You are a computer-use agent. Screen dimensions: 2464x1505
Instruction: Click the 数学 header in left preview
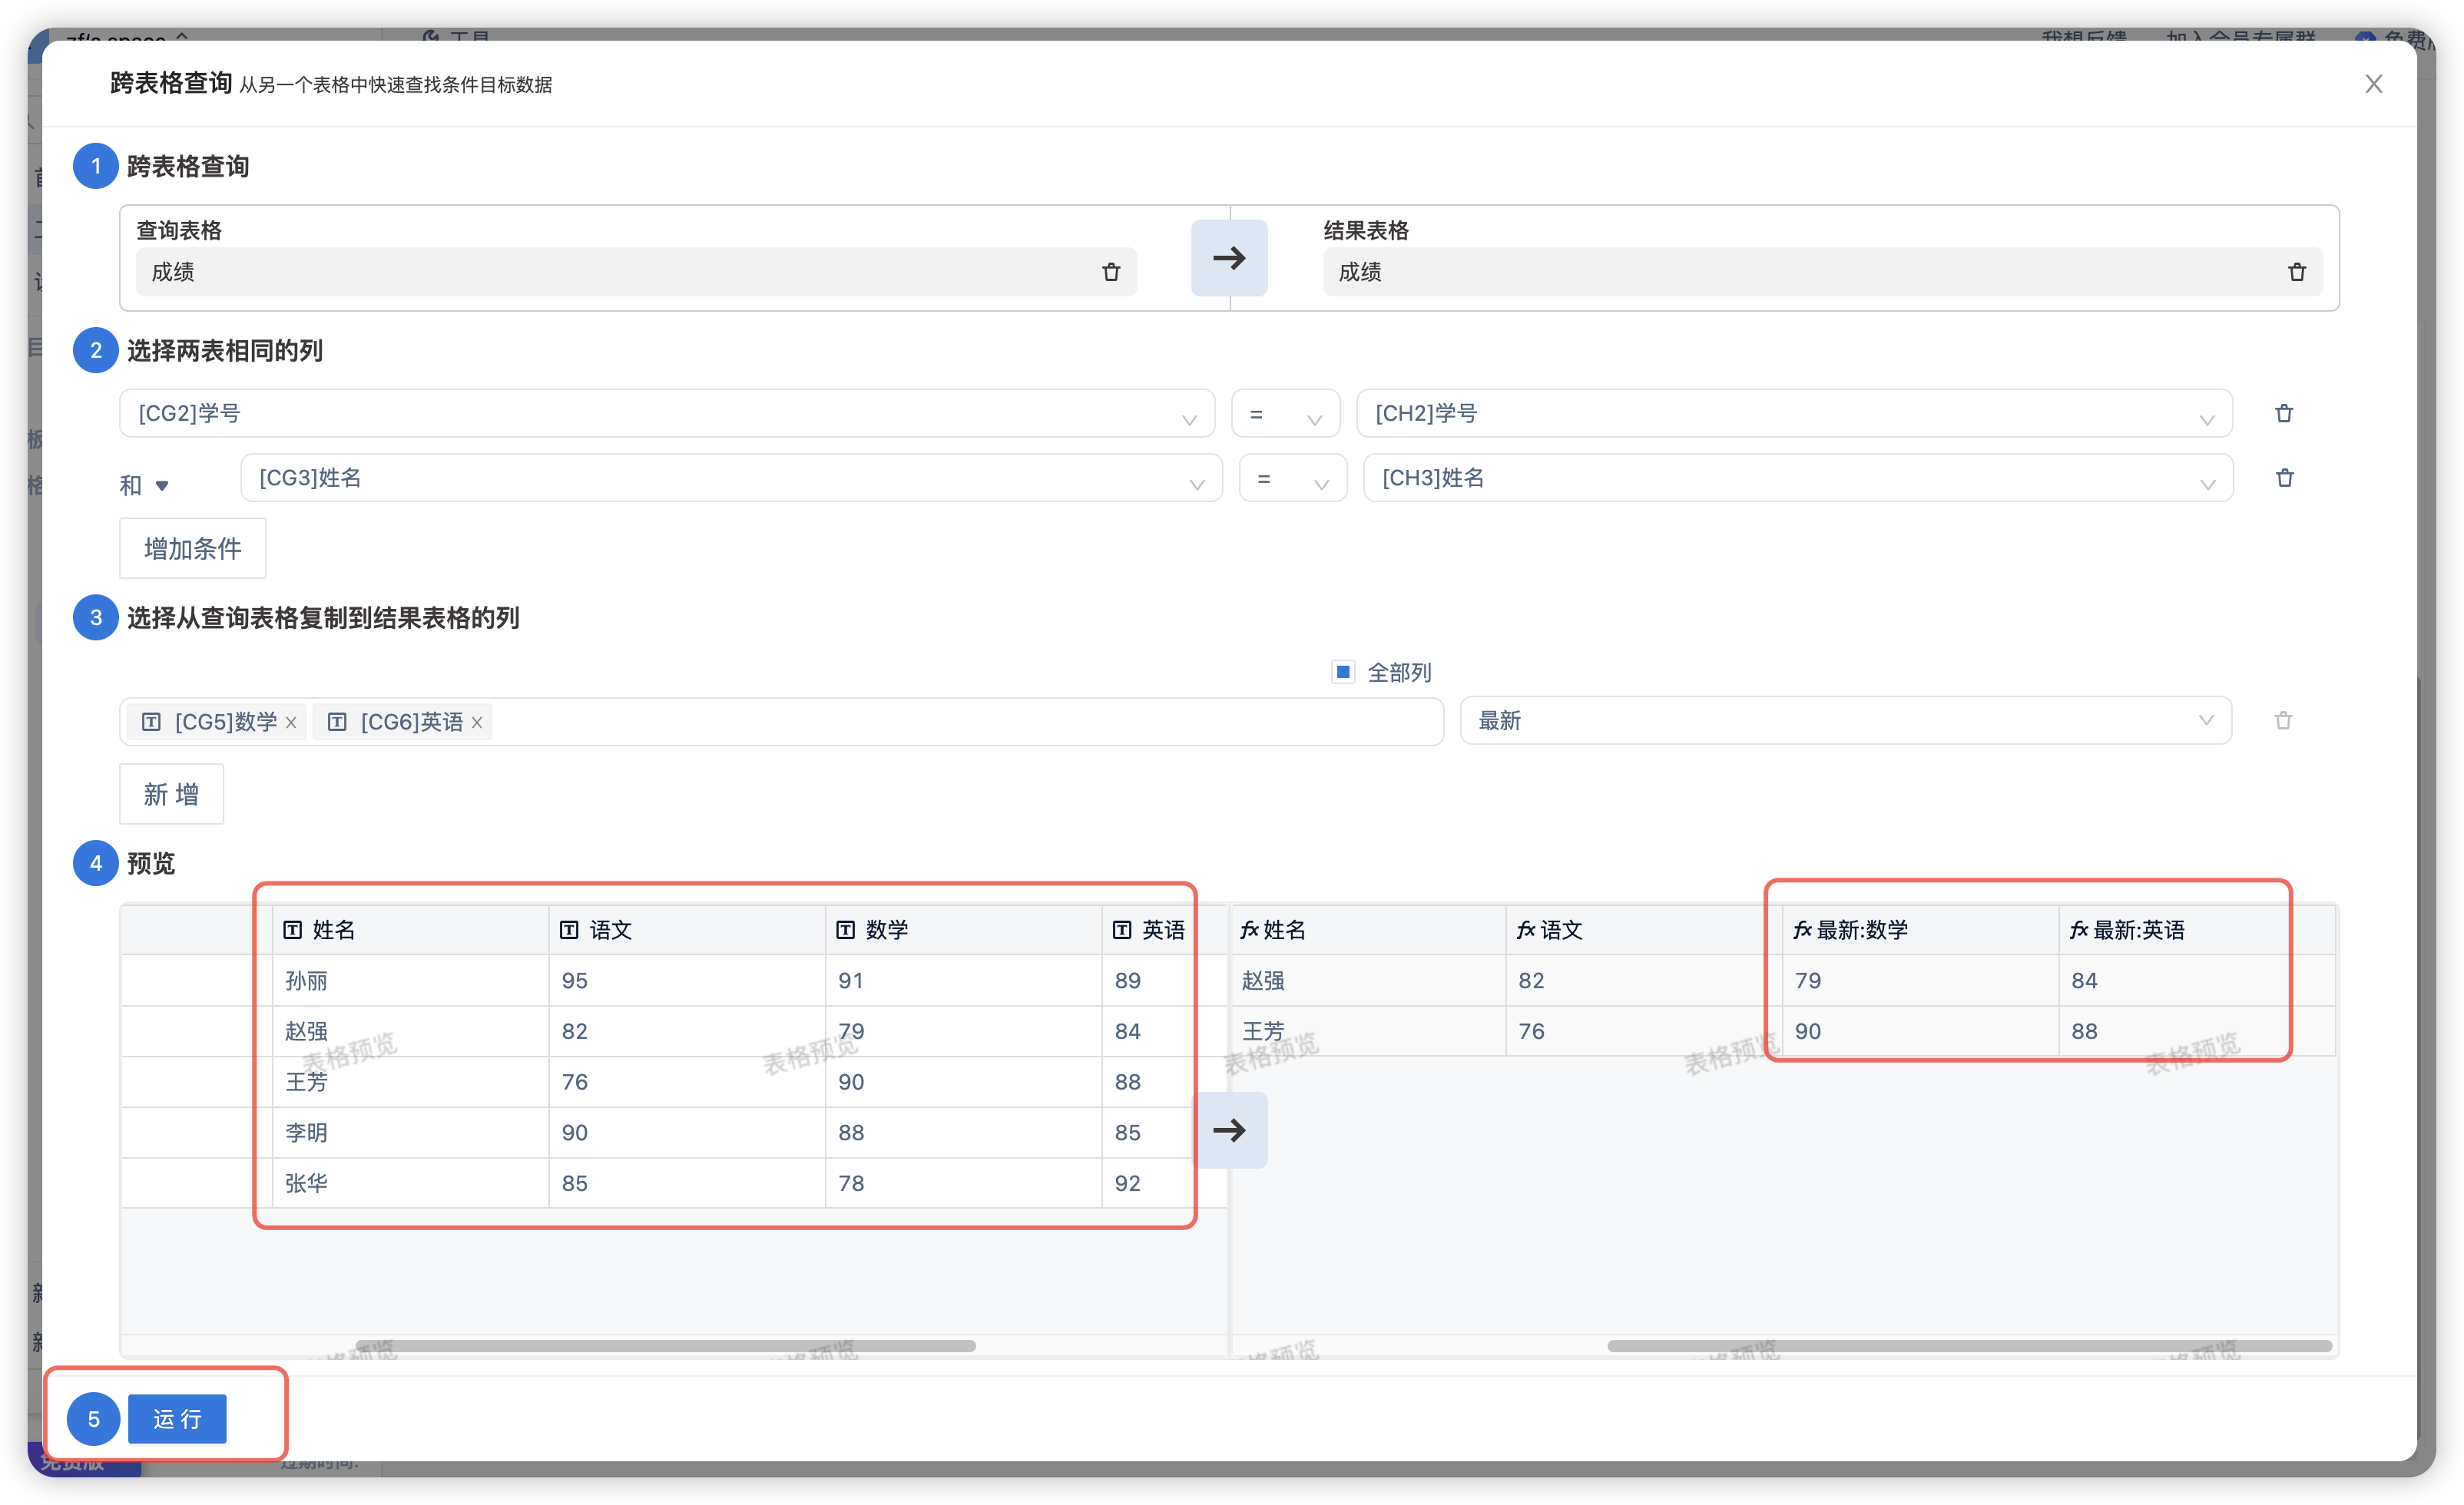tap(964, 930)
